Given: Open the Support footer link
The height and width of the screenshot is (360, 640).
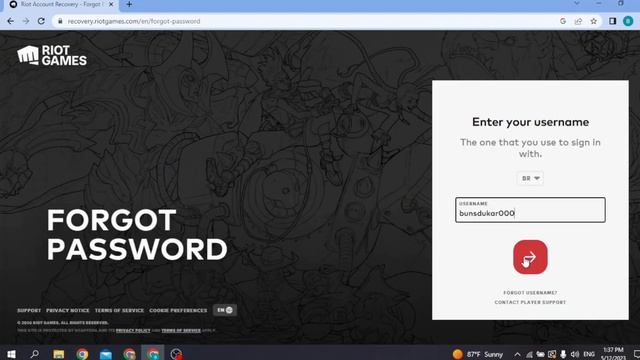Looking at the screenshot, I should 29,311.
